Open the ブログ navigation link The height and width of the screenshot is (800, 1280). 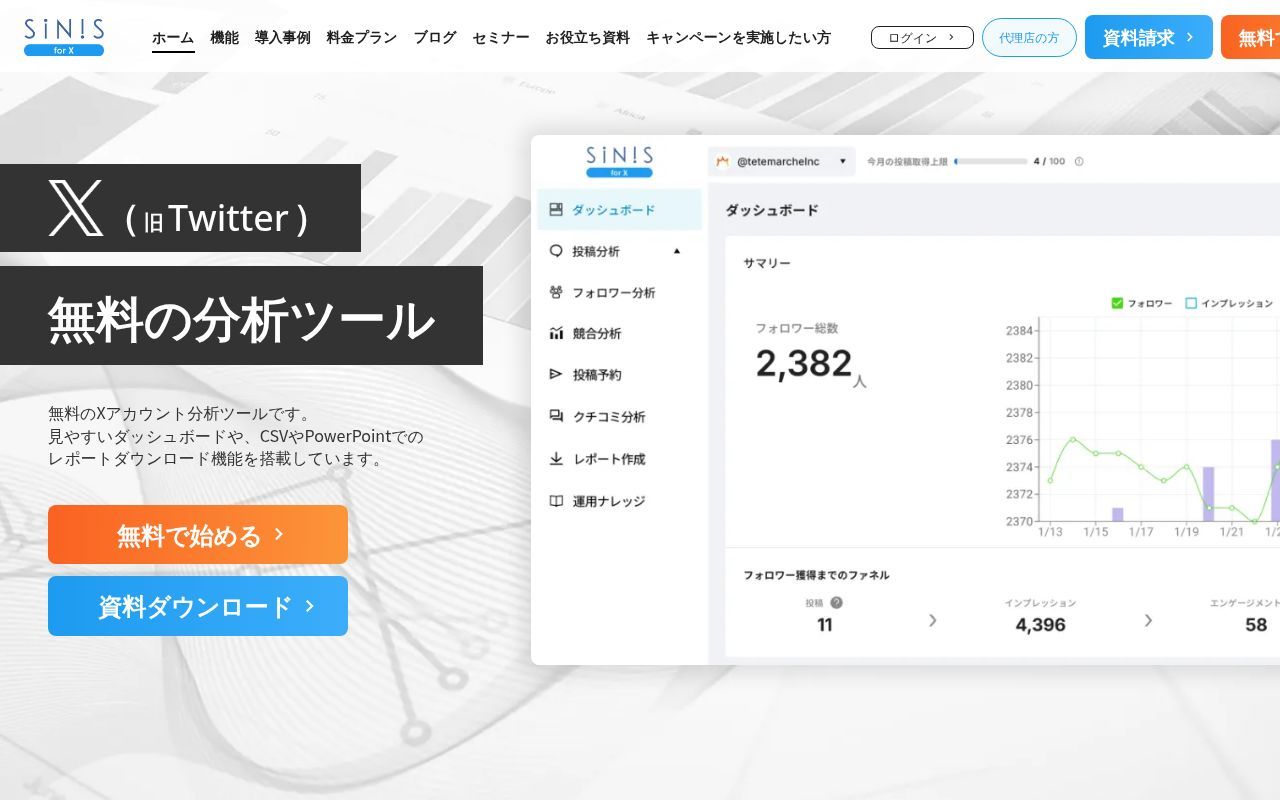(x=435, y=38)
